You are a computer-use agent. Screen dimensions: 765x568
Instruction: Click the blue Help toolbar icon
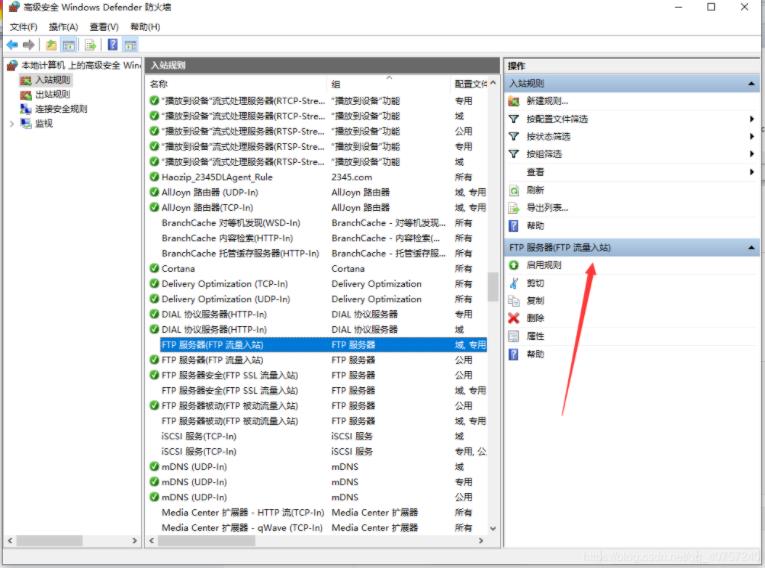pyautogui.click(x=113, y=45)
